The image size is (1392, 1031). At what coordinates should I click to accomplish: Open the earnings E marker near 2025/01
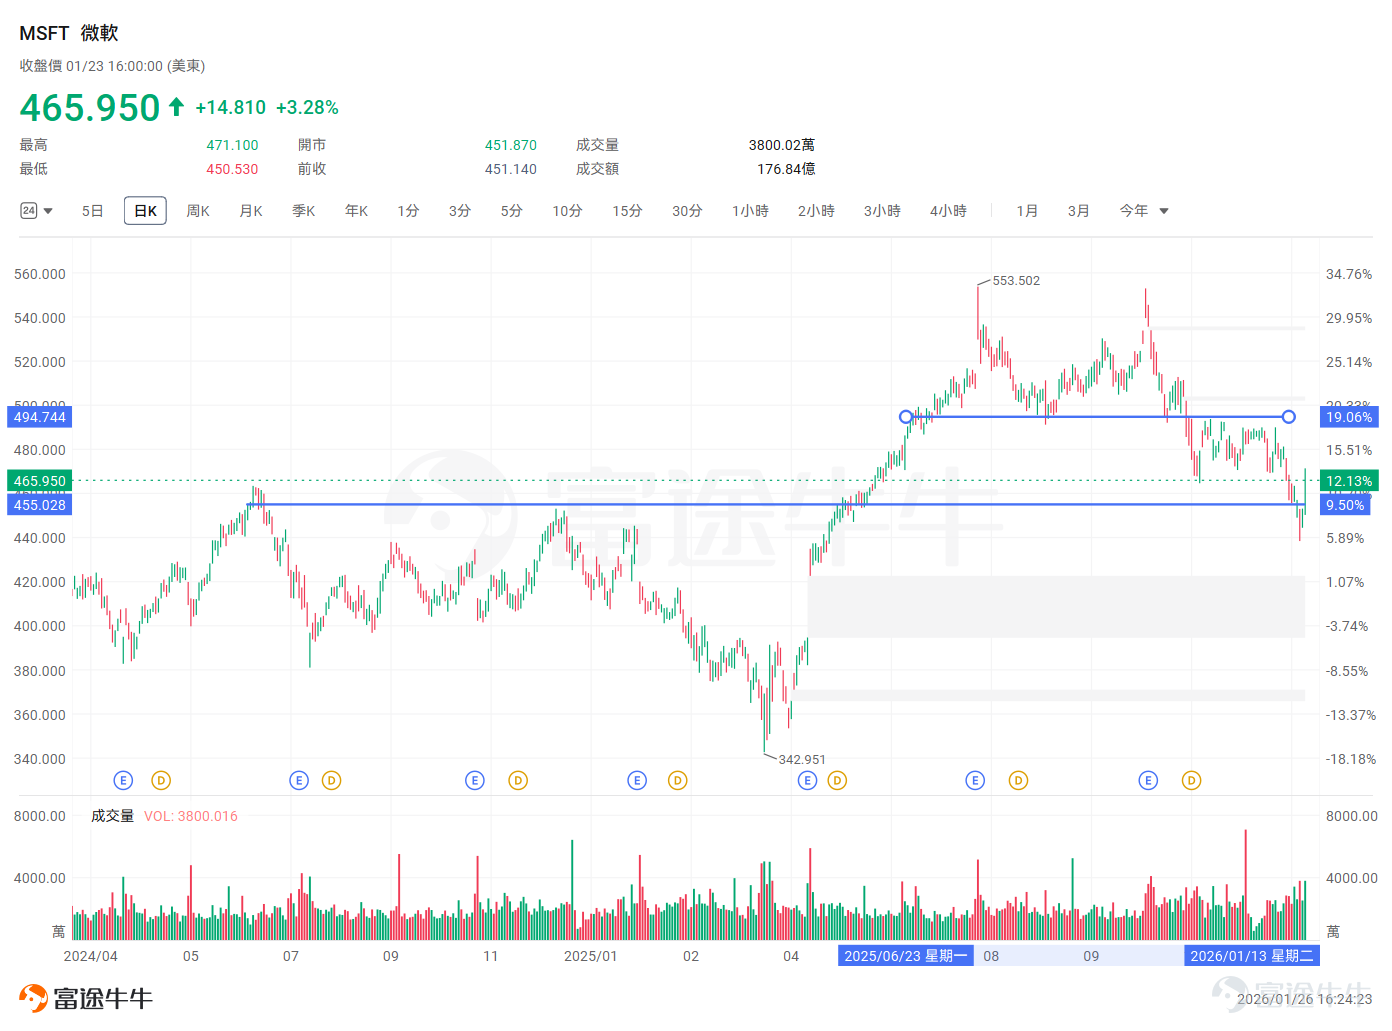point(637,780)
